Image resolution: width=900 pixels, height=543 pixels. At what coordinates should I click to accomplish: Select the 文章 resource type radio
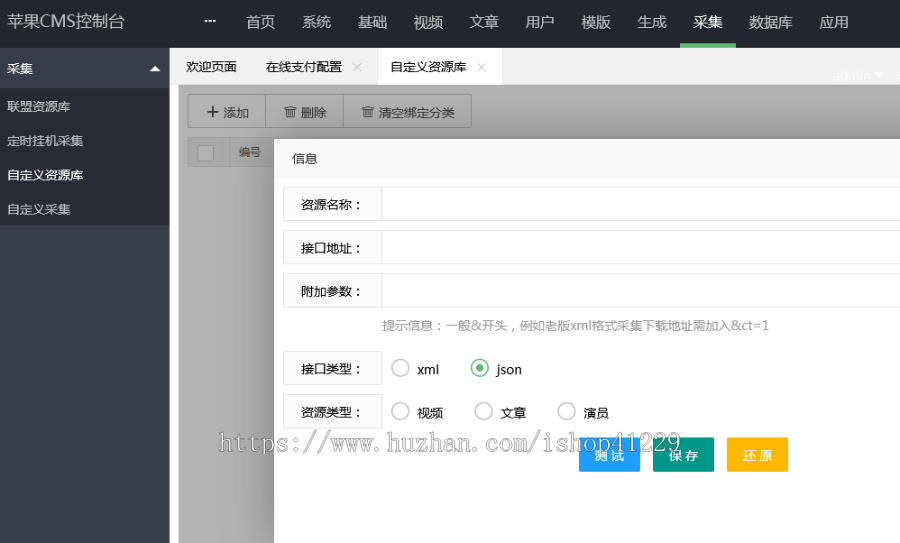(x=483, y=411)
